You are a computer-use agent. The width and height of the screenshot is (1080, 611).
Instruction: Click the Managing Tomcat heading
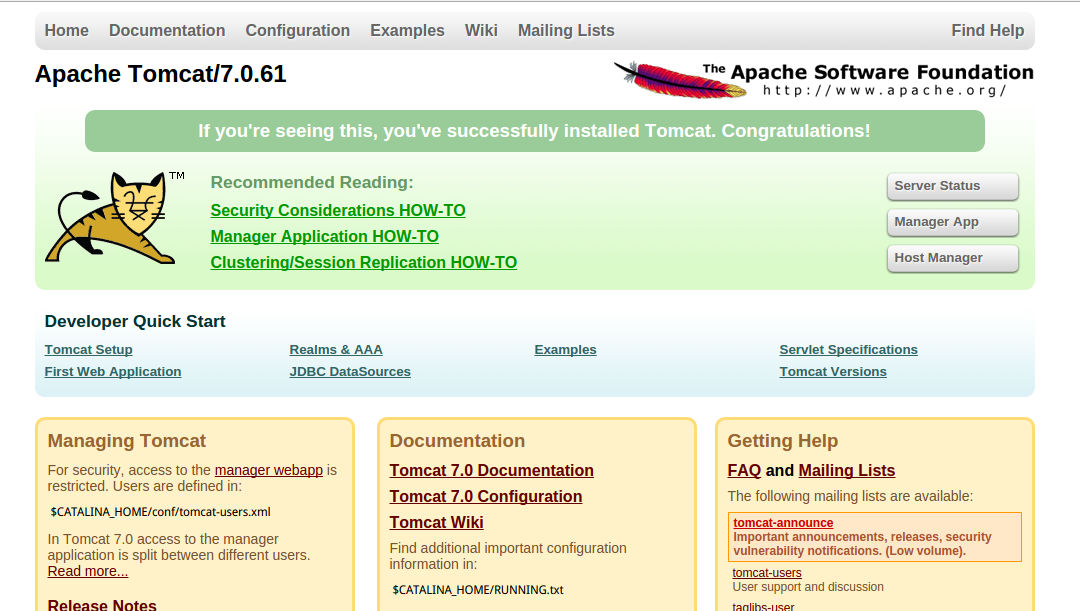click(x=127, y=441)
